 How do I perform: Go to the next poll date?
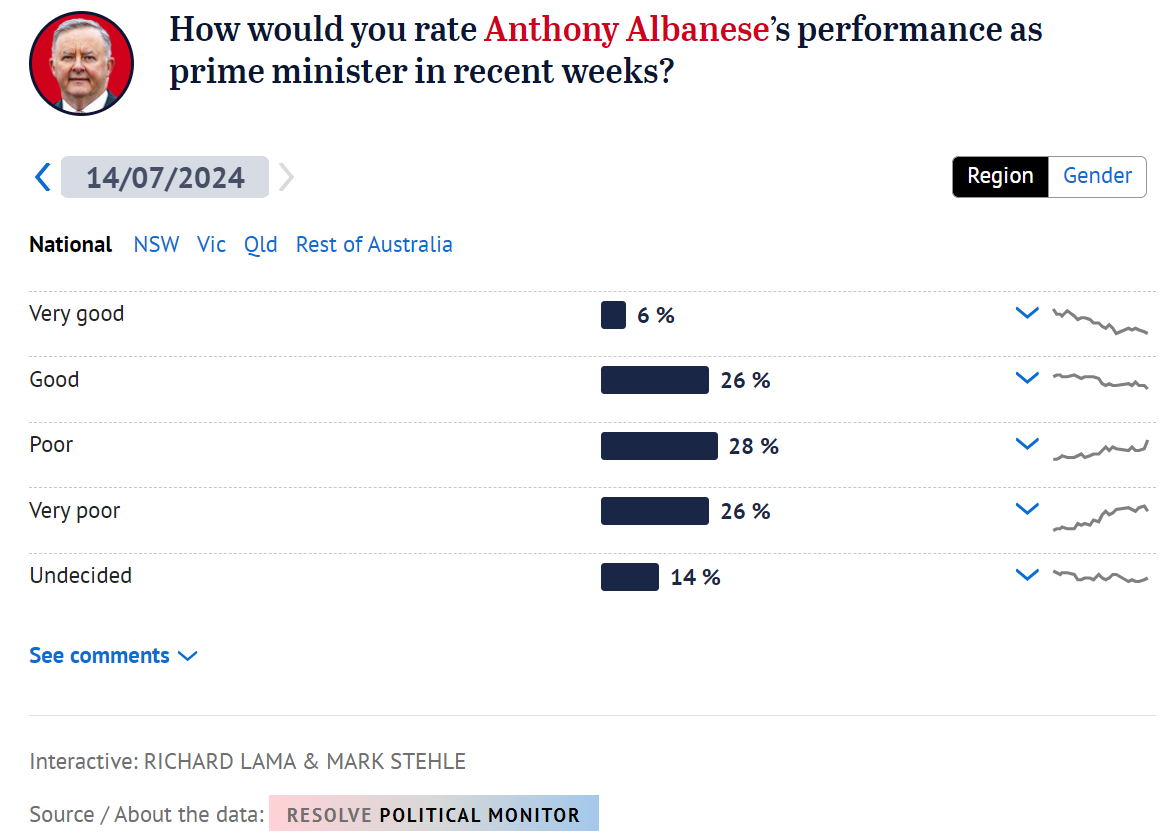287,177
